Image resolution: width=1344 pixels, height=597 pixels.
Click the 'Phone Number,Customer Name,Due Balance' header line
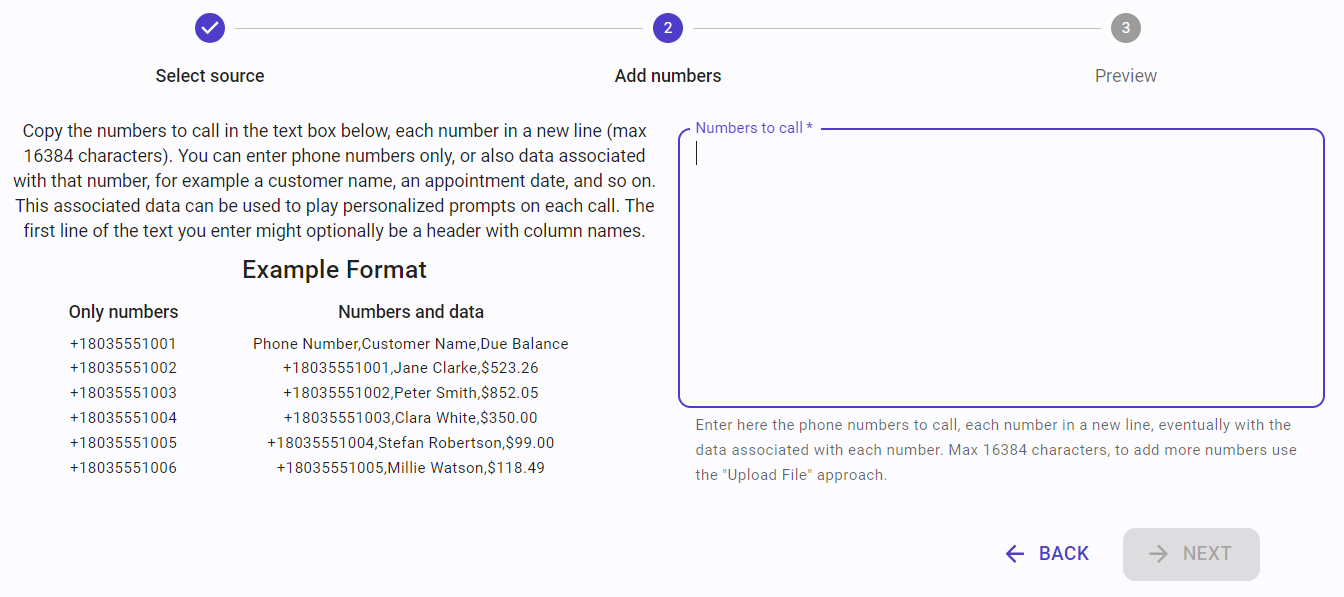pos(411,344)
